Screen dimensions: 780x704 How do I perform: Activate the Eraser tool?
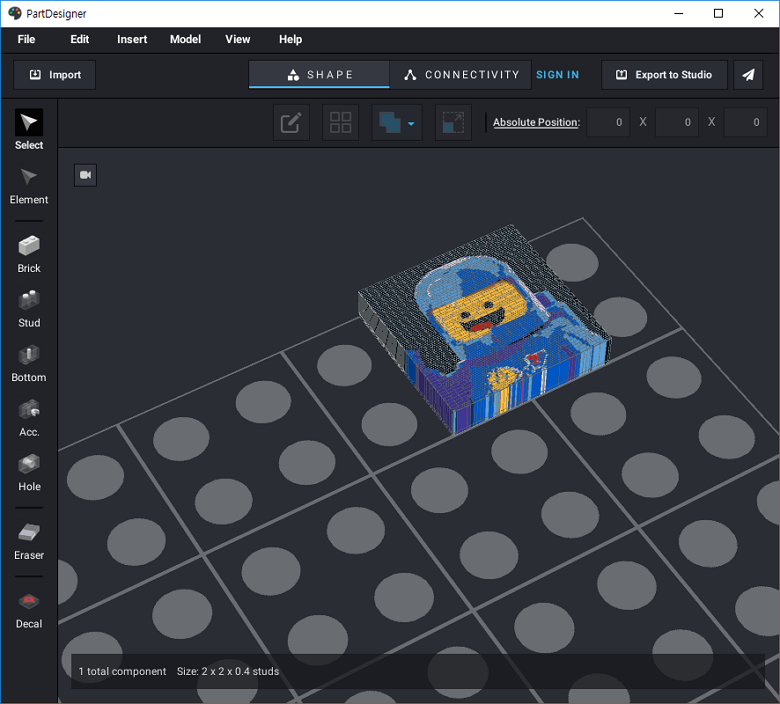pyautogui.click(x=29, y=541)
